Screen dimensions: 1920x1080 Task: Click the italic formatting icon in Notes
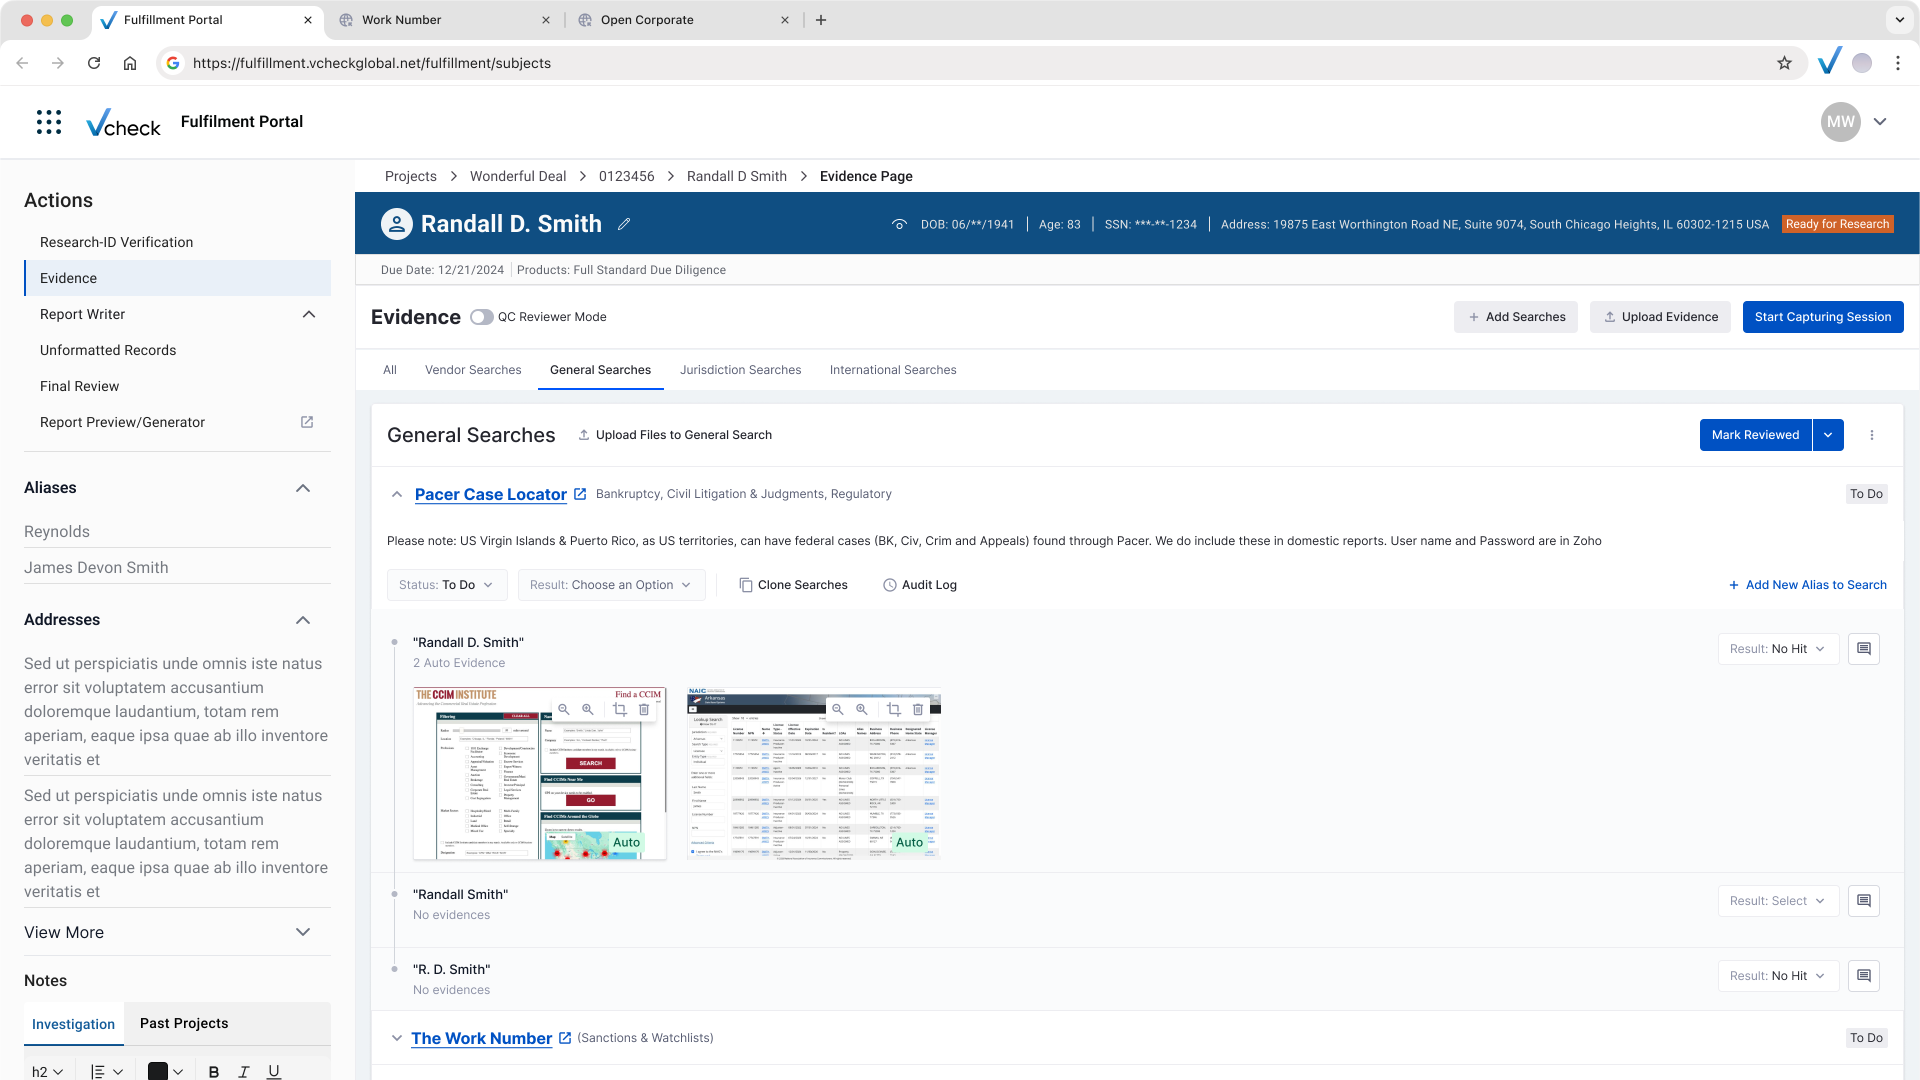pyautogui.click(x=243, y=1071)
